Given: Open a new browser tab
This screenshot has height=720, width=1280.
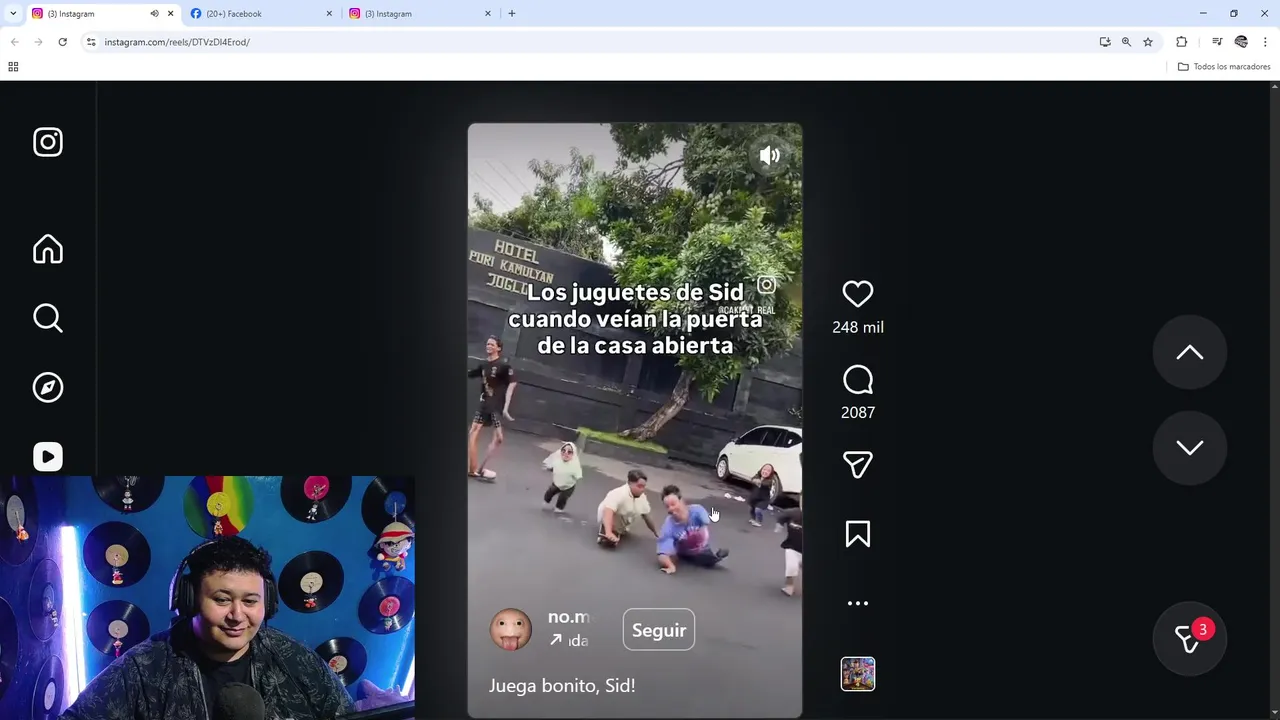Looking at the screenshot, I should point(512,14).
